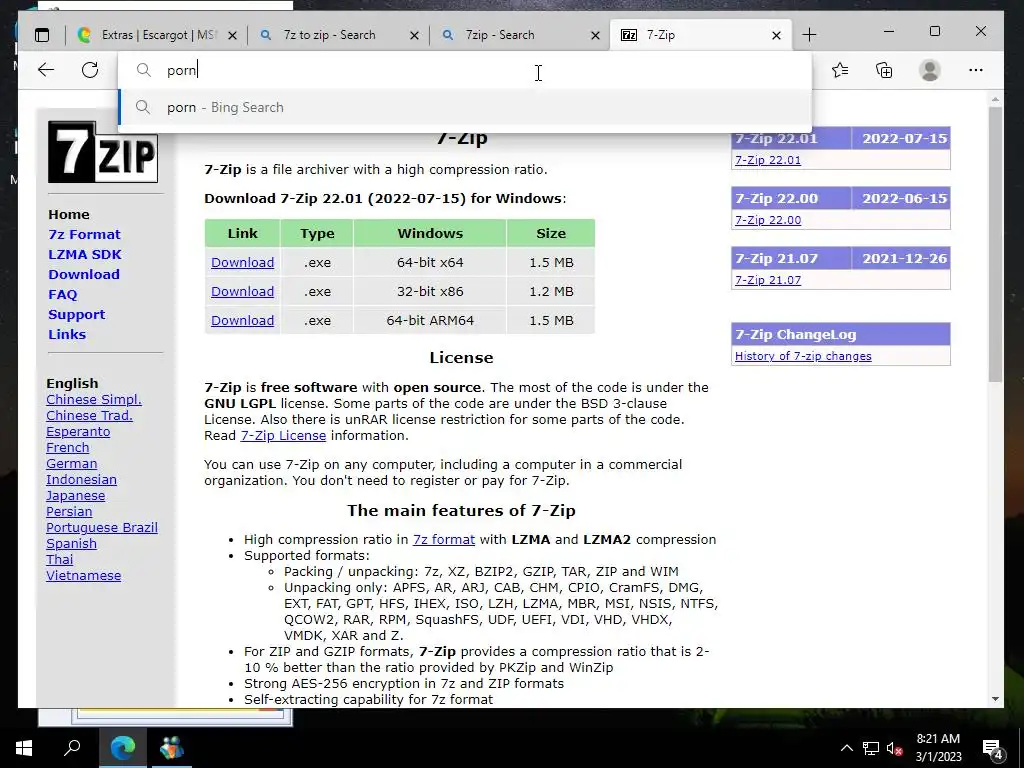This screenshot has height=768, width=1024.
Task: Open taskbar Search magnifier
Action: coord(72,747)
